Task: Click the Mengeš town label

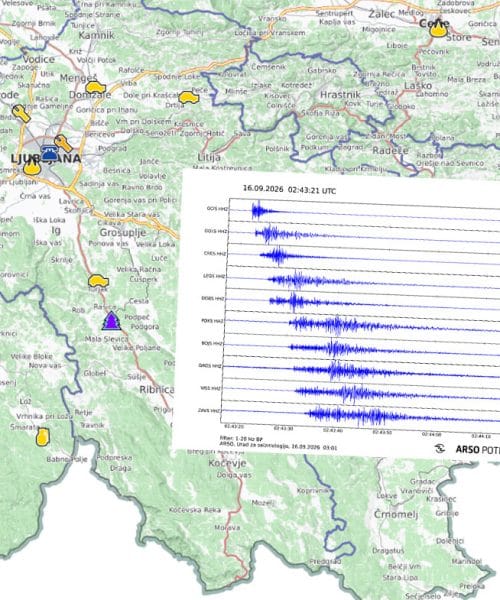Action: 78,78
